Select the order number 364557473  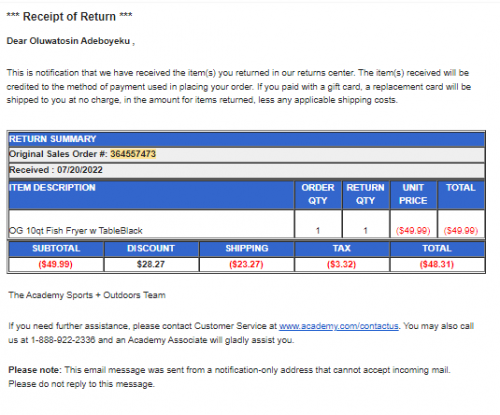coord(133,154)
